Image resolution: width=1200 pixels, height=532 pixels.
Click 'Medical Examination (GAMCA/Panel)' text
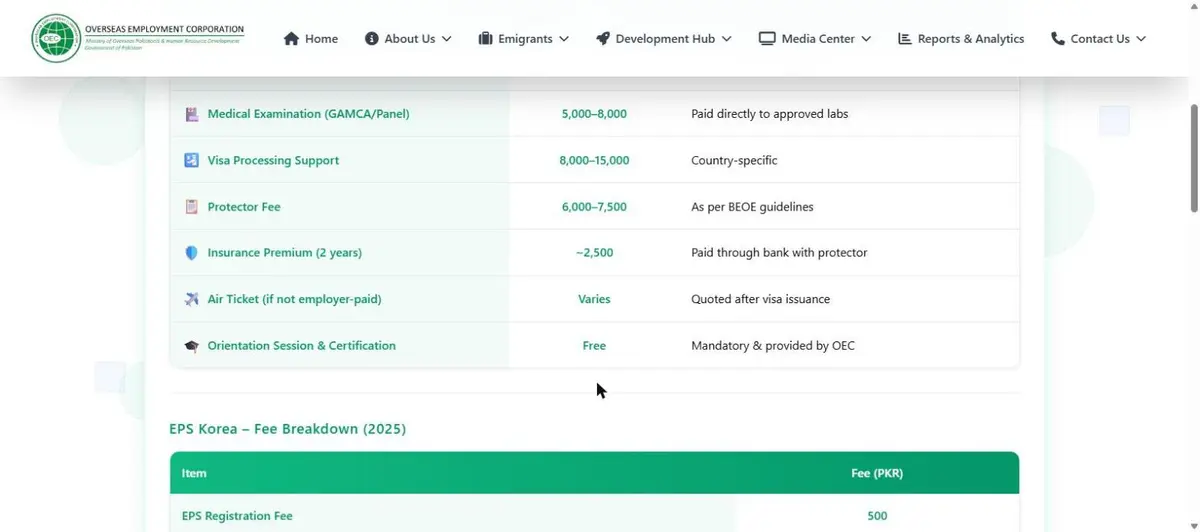tap(308, 114)
